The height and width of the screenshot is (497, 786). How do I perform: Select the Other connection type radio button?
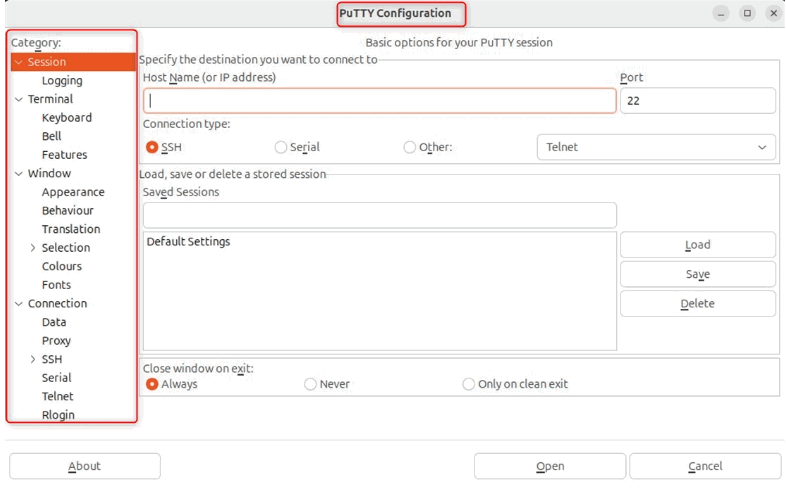410,147
